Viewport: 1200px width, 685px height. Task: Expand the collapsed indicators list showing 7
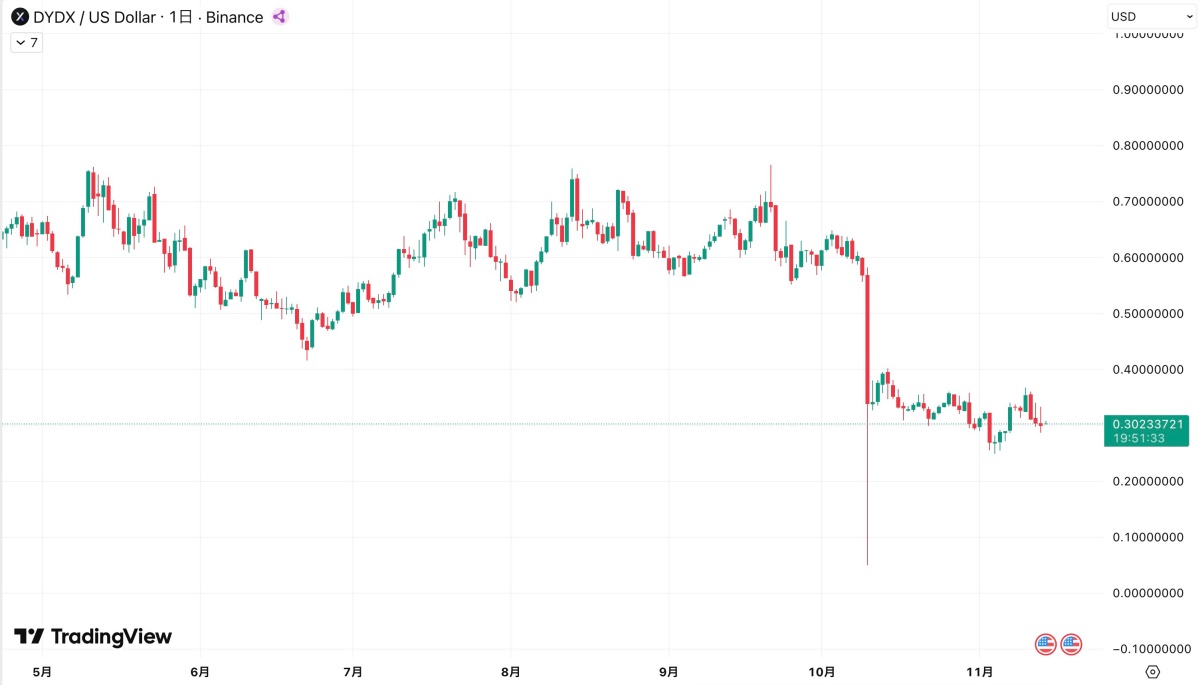coord(26,43)
